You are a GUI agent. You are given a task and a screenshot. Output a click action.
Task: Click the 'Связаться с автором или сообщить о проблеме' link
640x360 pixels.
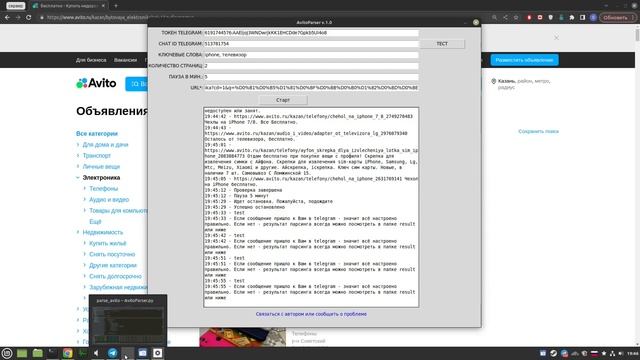point(311,314)
